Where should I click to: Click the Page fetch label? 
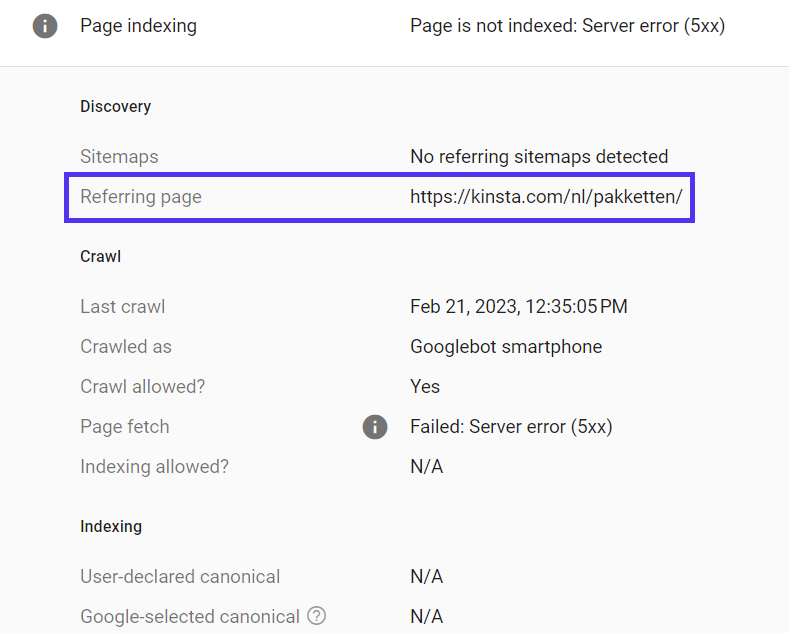point(125,427)
